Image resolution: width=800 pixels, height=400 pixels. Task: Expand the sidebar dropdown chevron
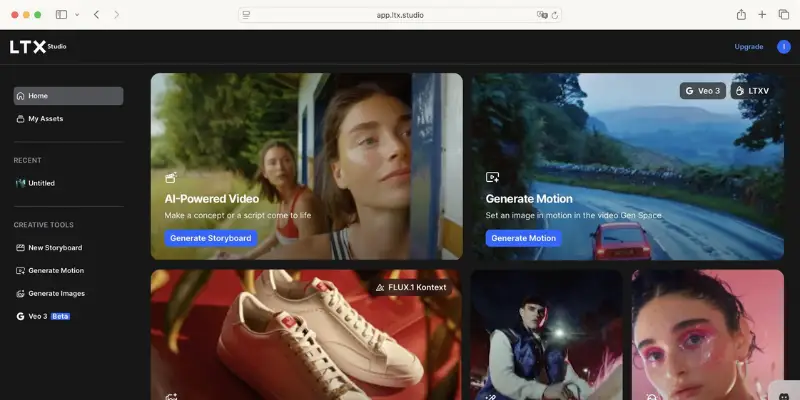coord(77,15)
